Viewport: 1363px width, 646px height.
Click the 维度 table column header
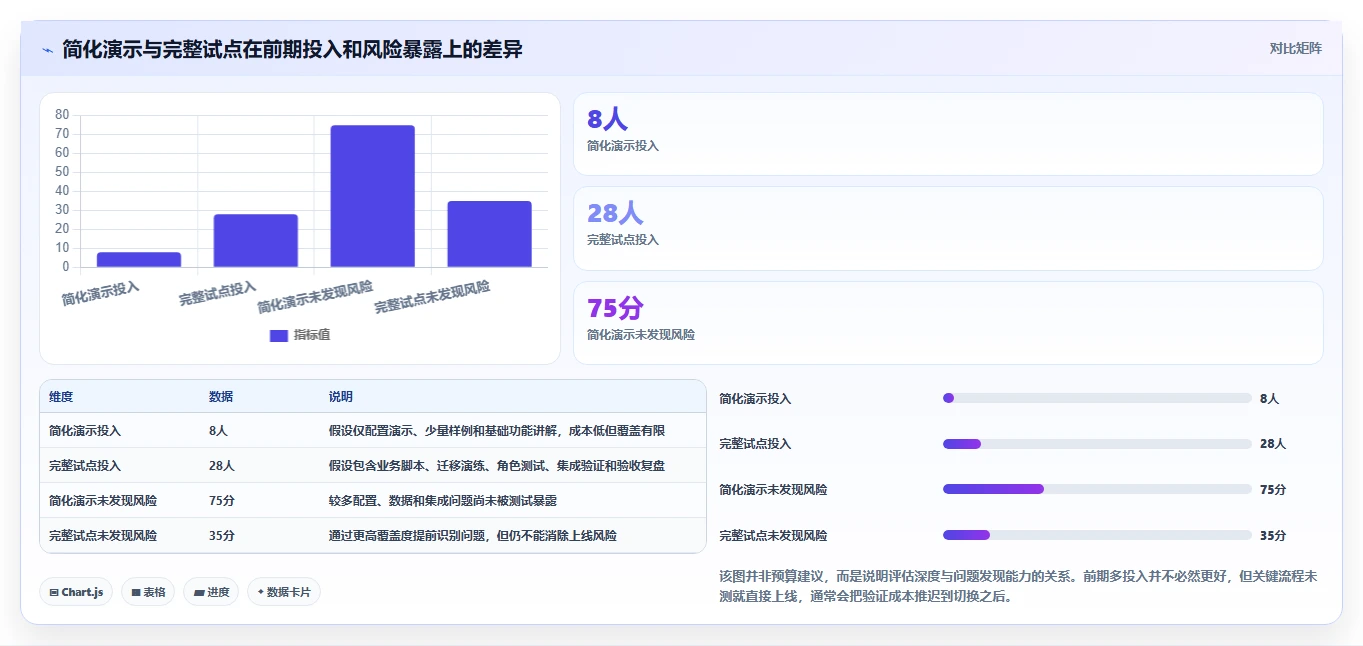click(61, 397)
